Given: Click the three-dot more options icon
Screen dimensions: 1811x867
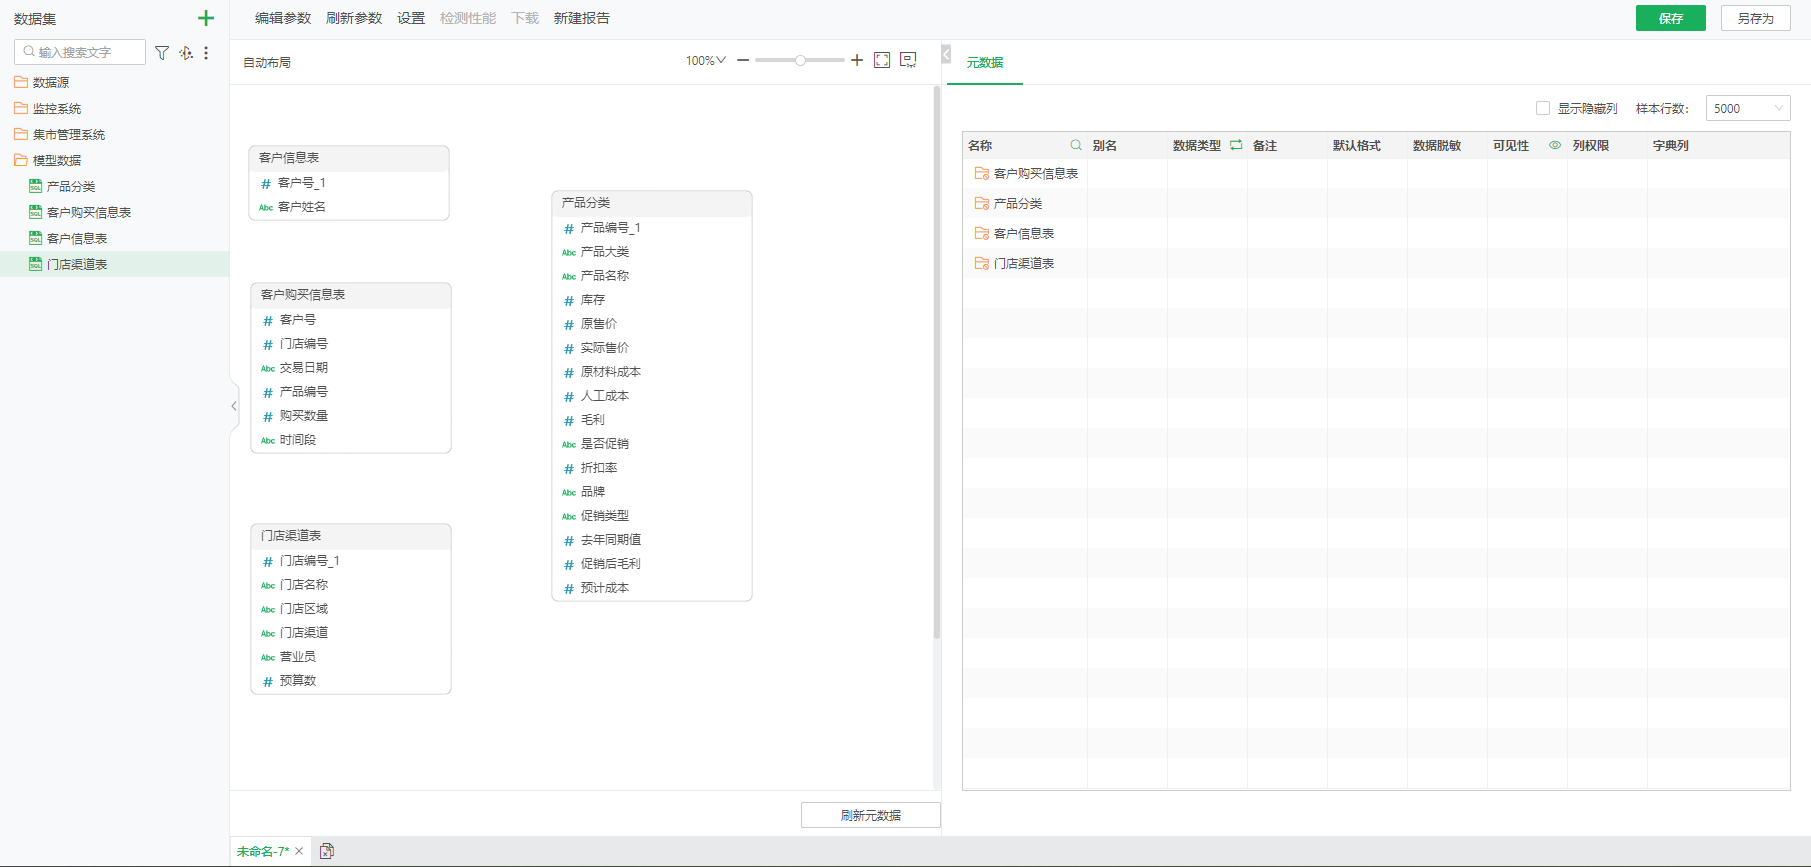Looking at the screenshot, I should coord(206,53).
